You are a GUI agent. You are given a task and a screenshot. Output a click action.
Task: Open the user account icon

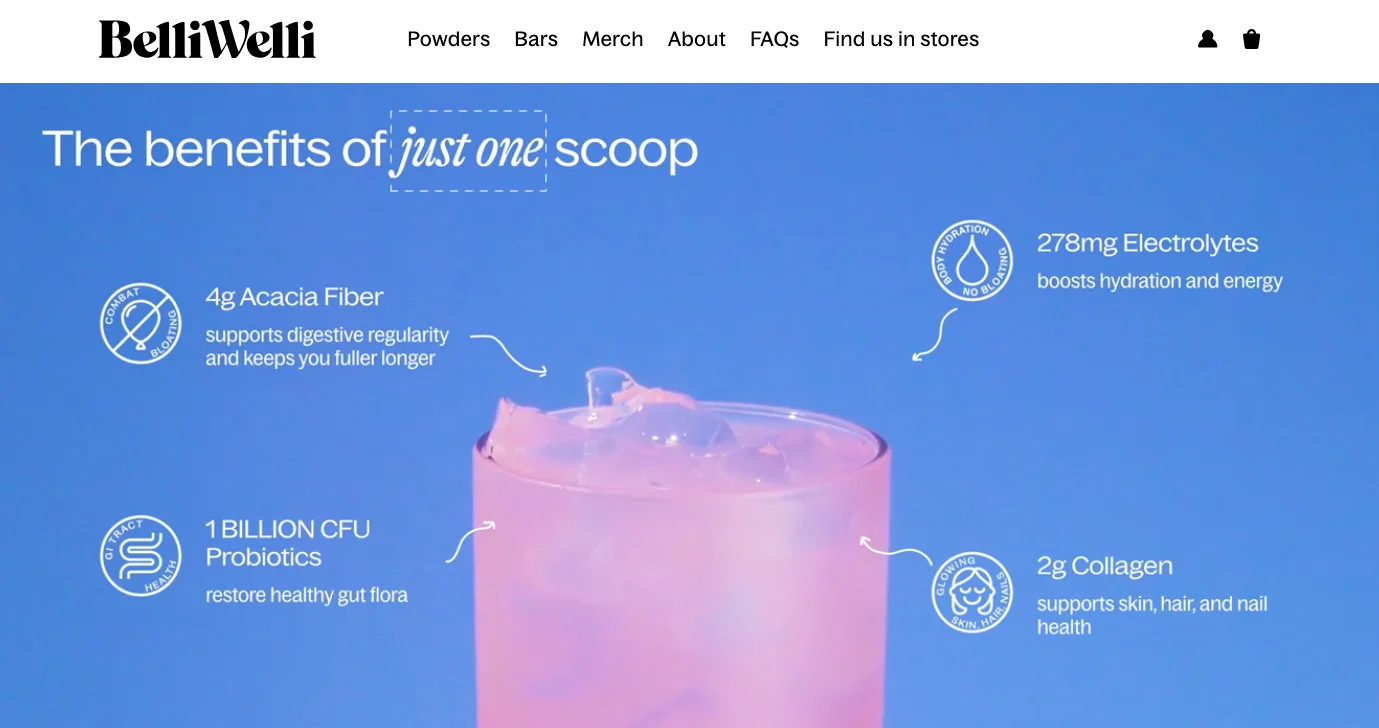coord(1207,39)
